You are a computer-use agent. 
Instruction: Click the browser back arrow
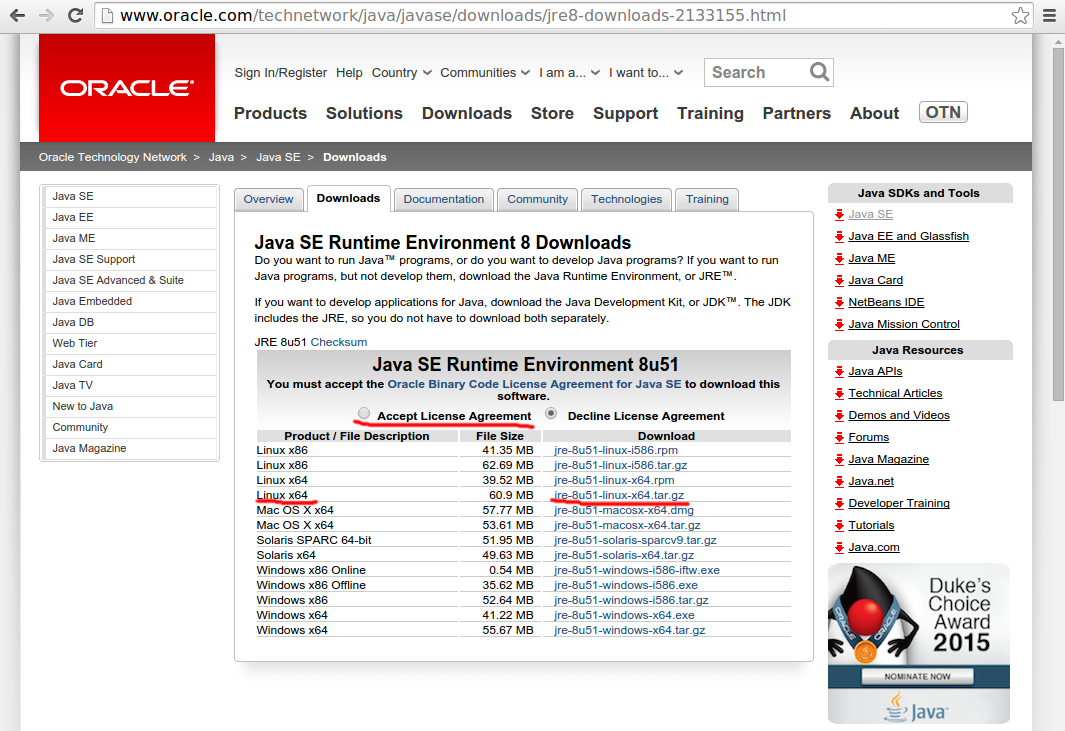[17, 15]
